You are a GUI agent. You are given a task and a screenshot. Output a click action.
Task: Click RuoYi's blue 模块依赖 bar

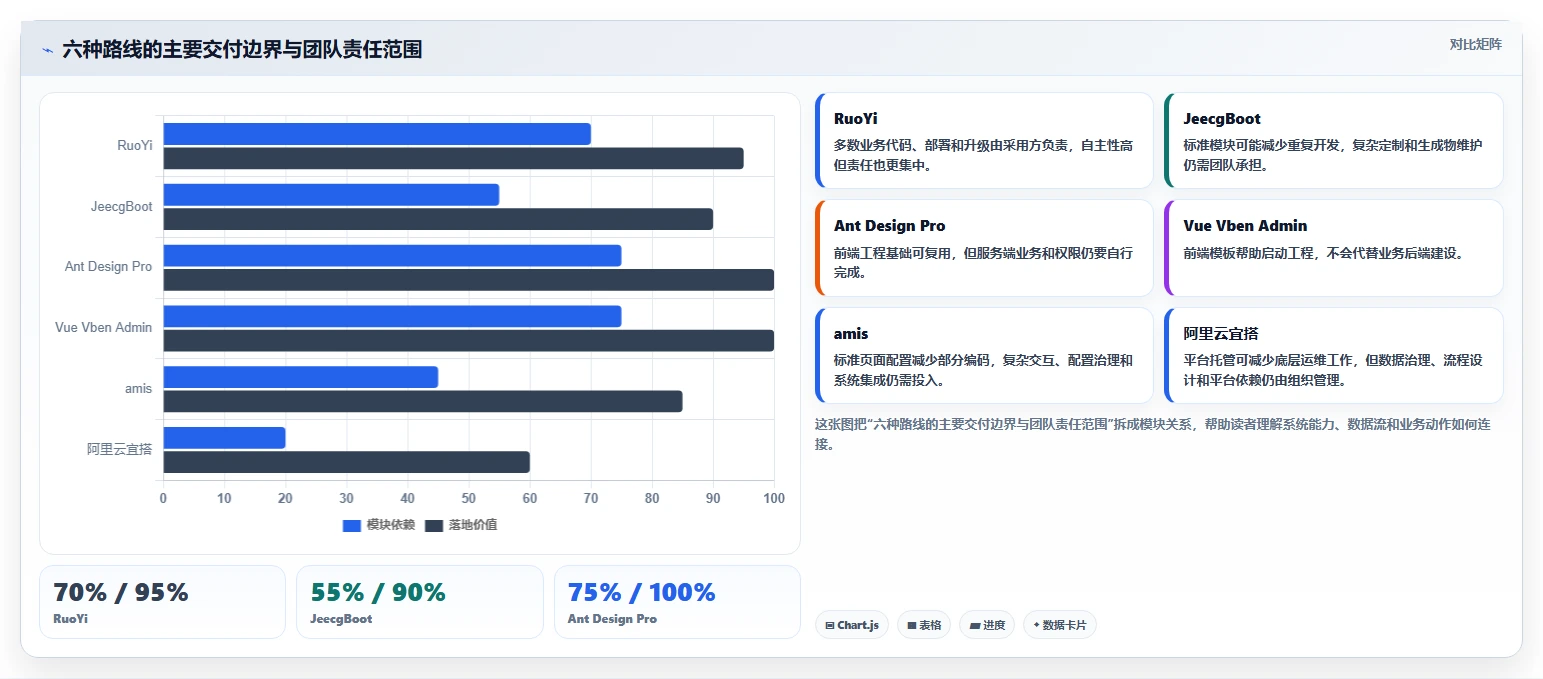pos(377,134)
